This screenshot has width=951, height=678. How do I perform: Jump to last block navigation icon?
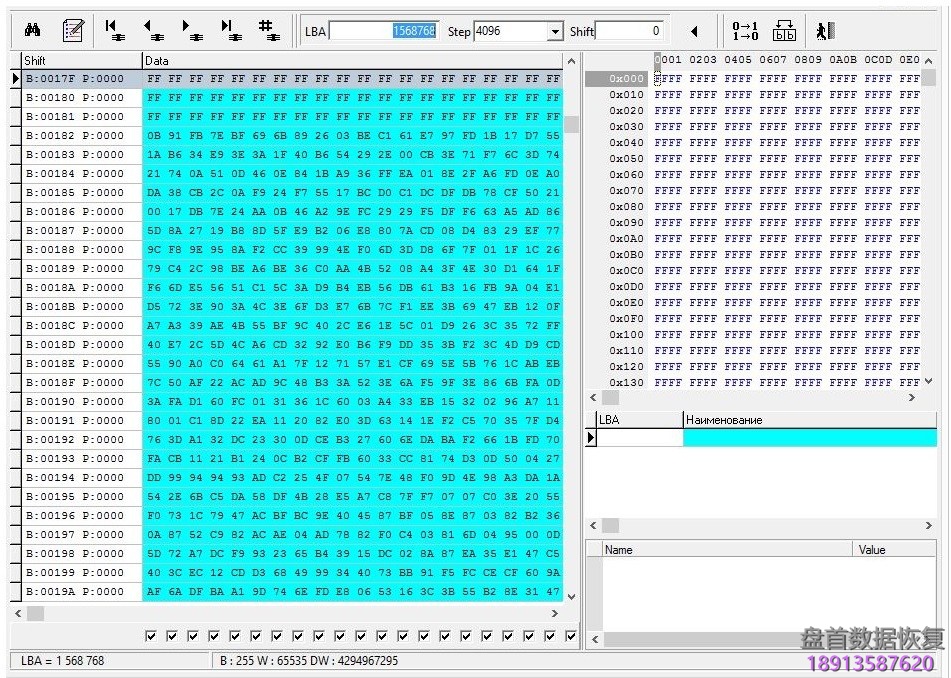coord(229,30)
